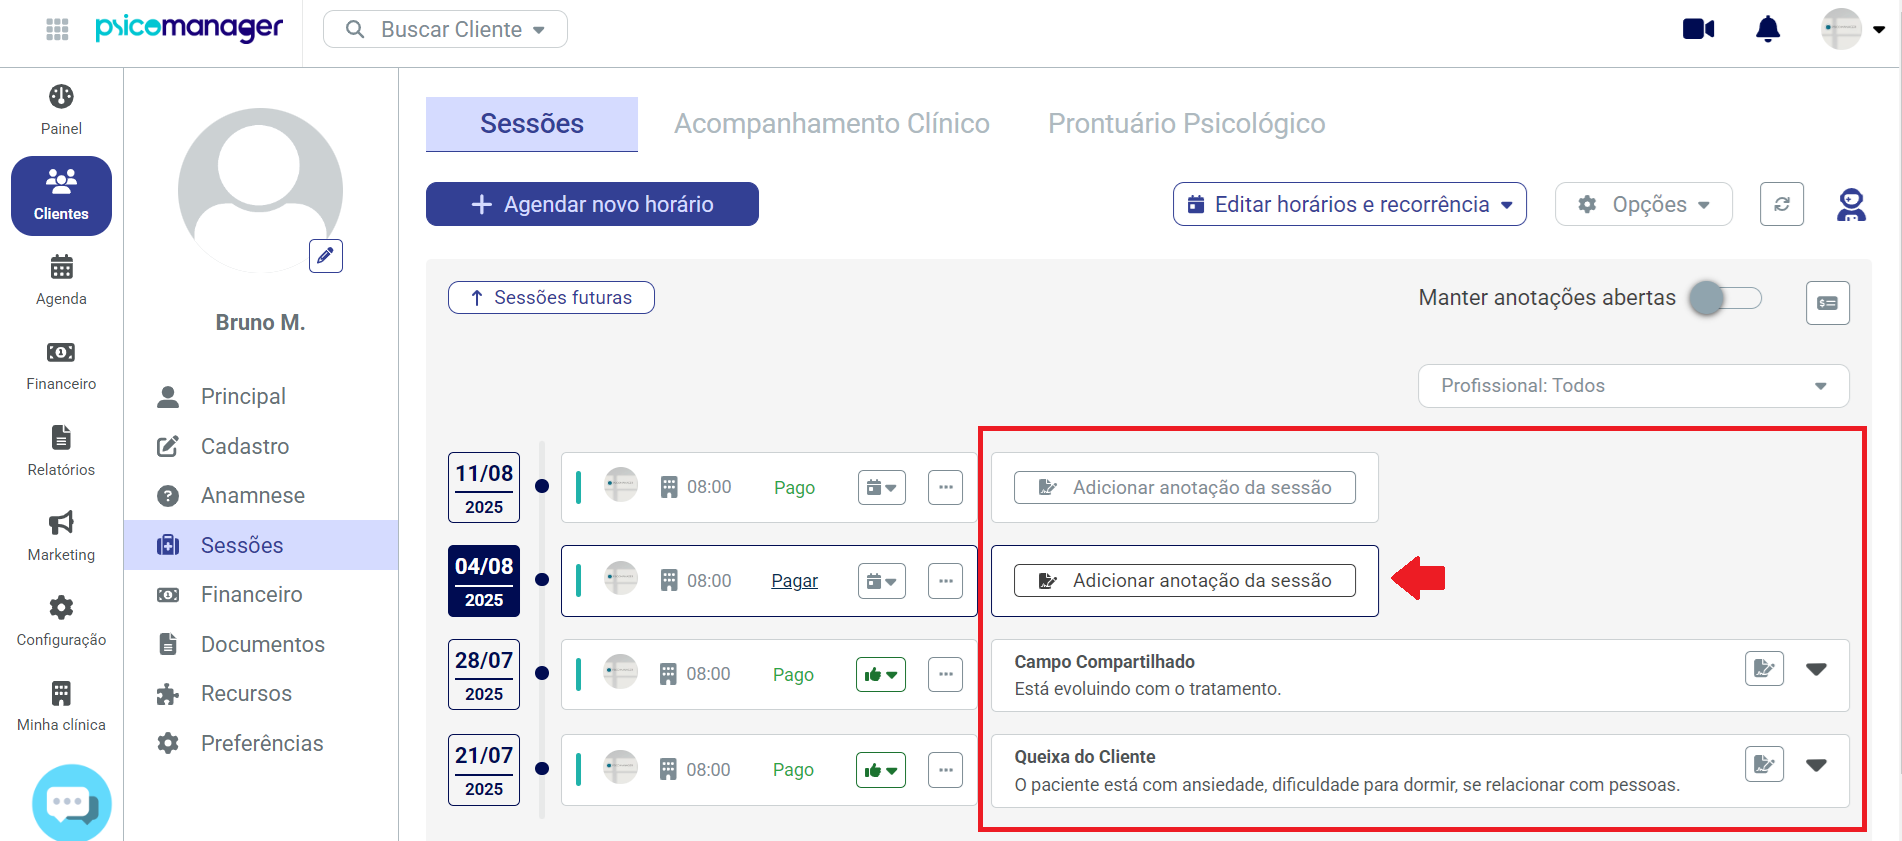This screenshot has width=1902, height=841.
Task: Click the card view icon button
Action: pyautogui.click(x=1828, y=303)
